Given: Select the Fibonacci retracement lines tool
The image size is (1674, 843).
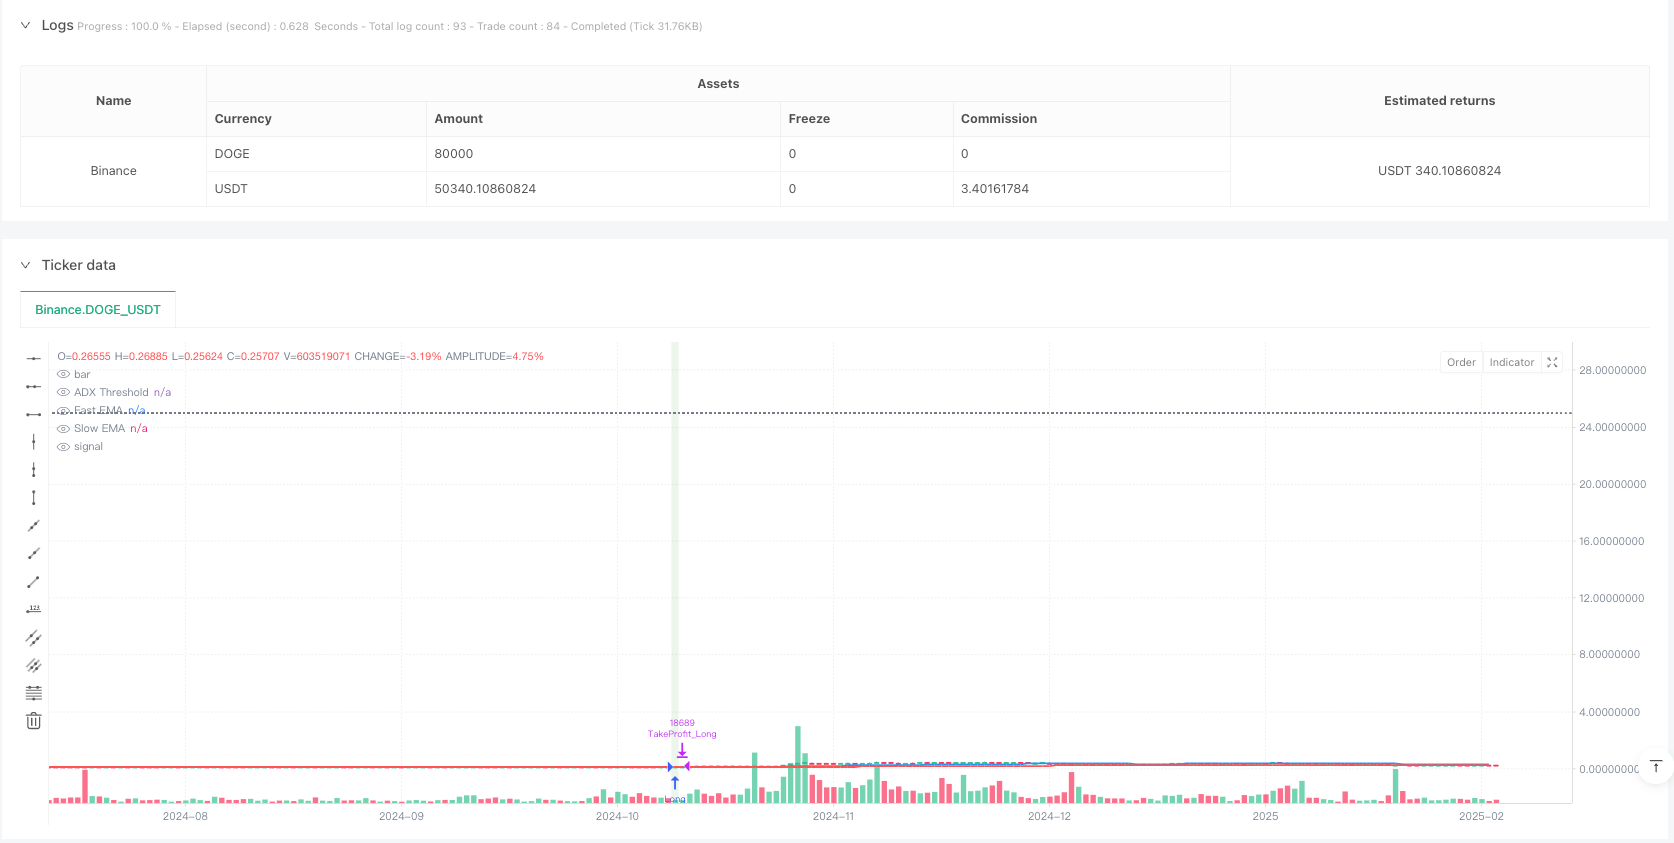Looking at the screenshot, I should pos(33,693).
